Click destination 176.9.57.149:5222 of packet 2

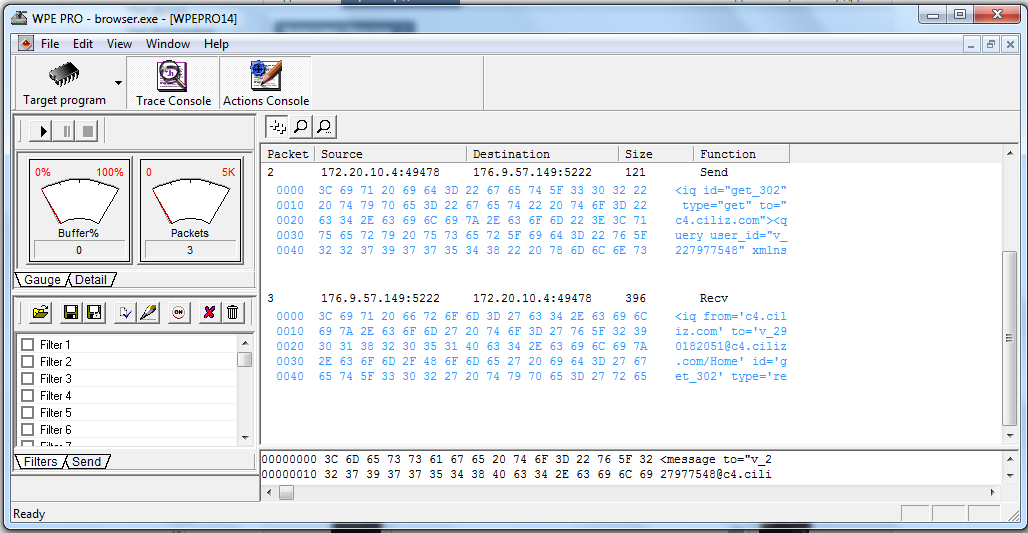pos(532,172)
